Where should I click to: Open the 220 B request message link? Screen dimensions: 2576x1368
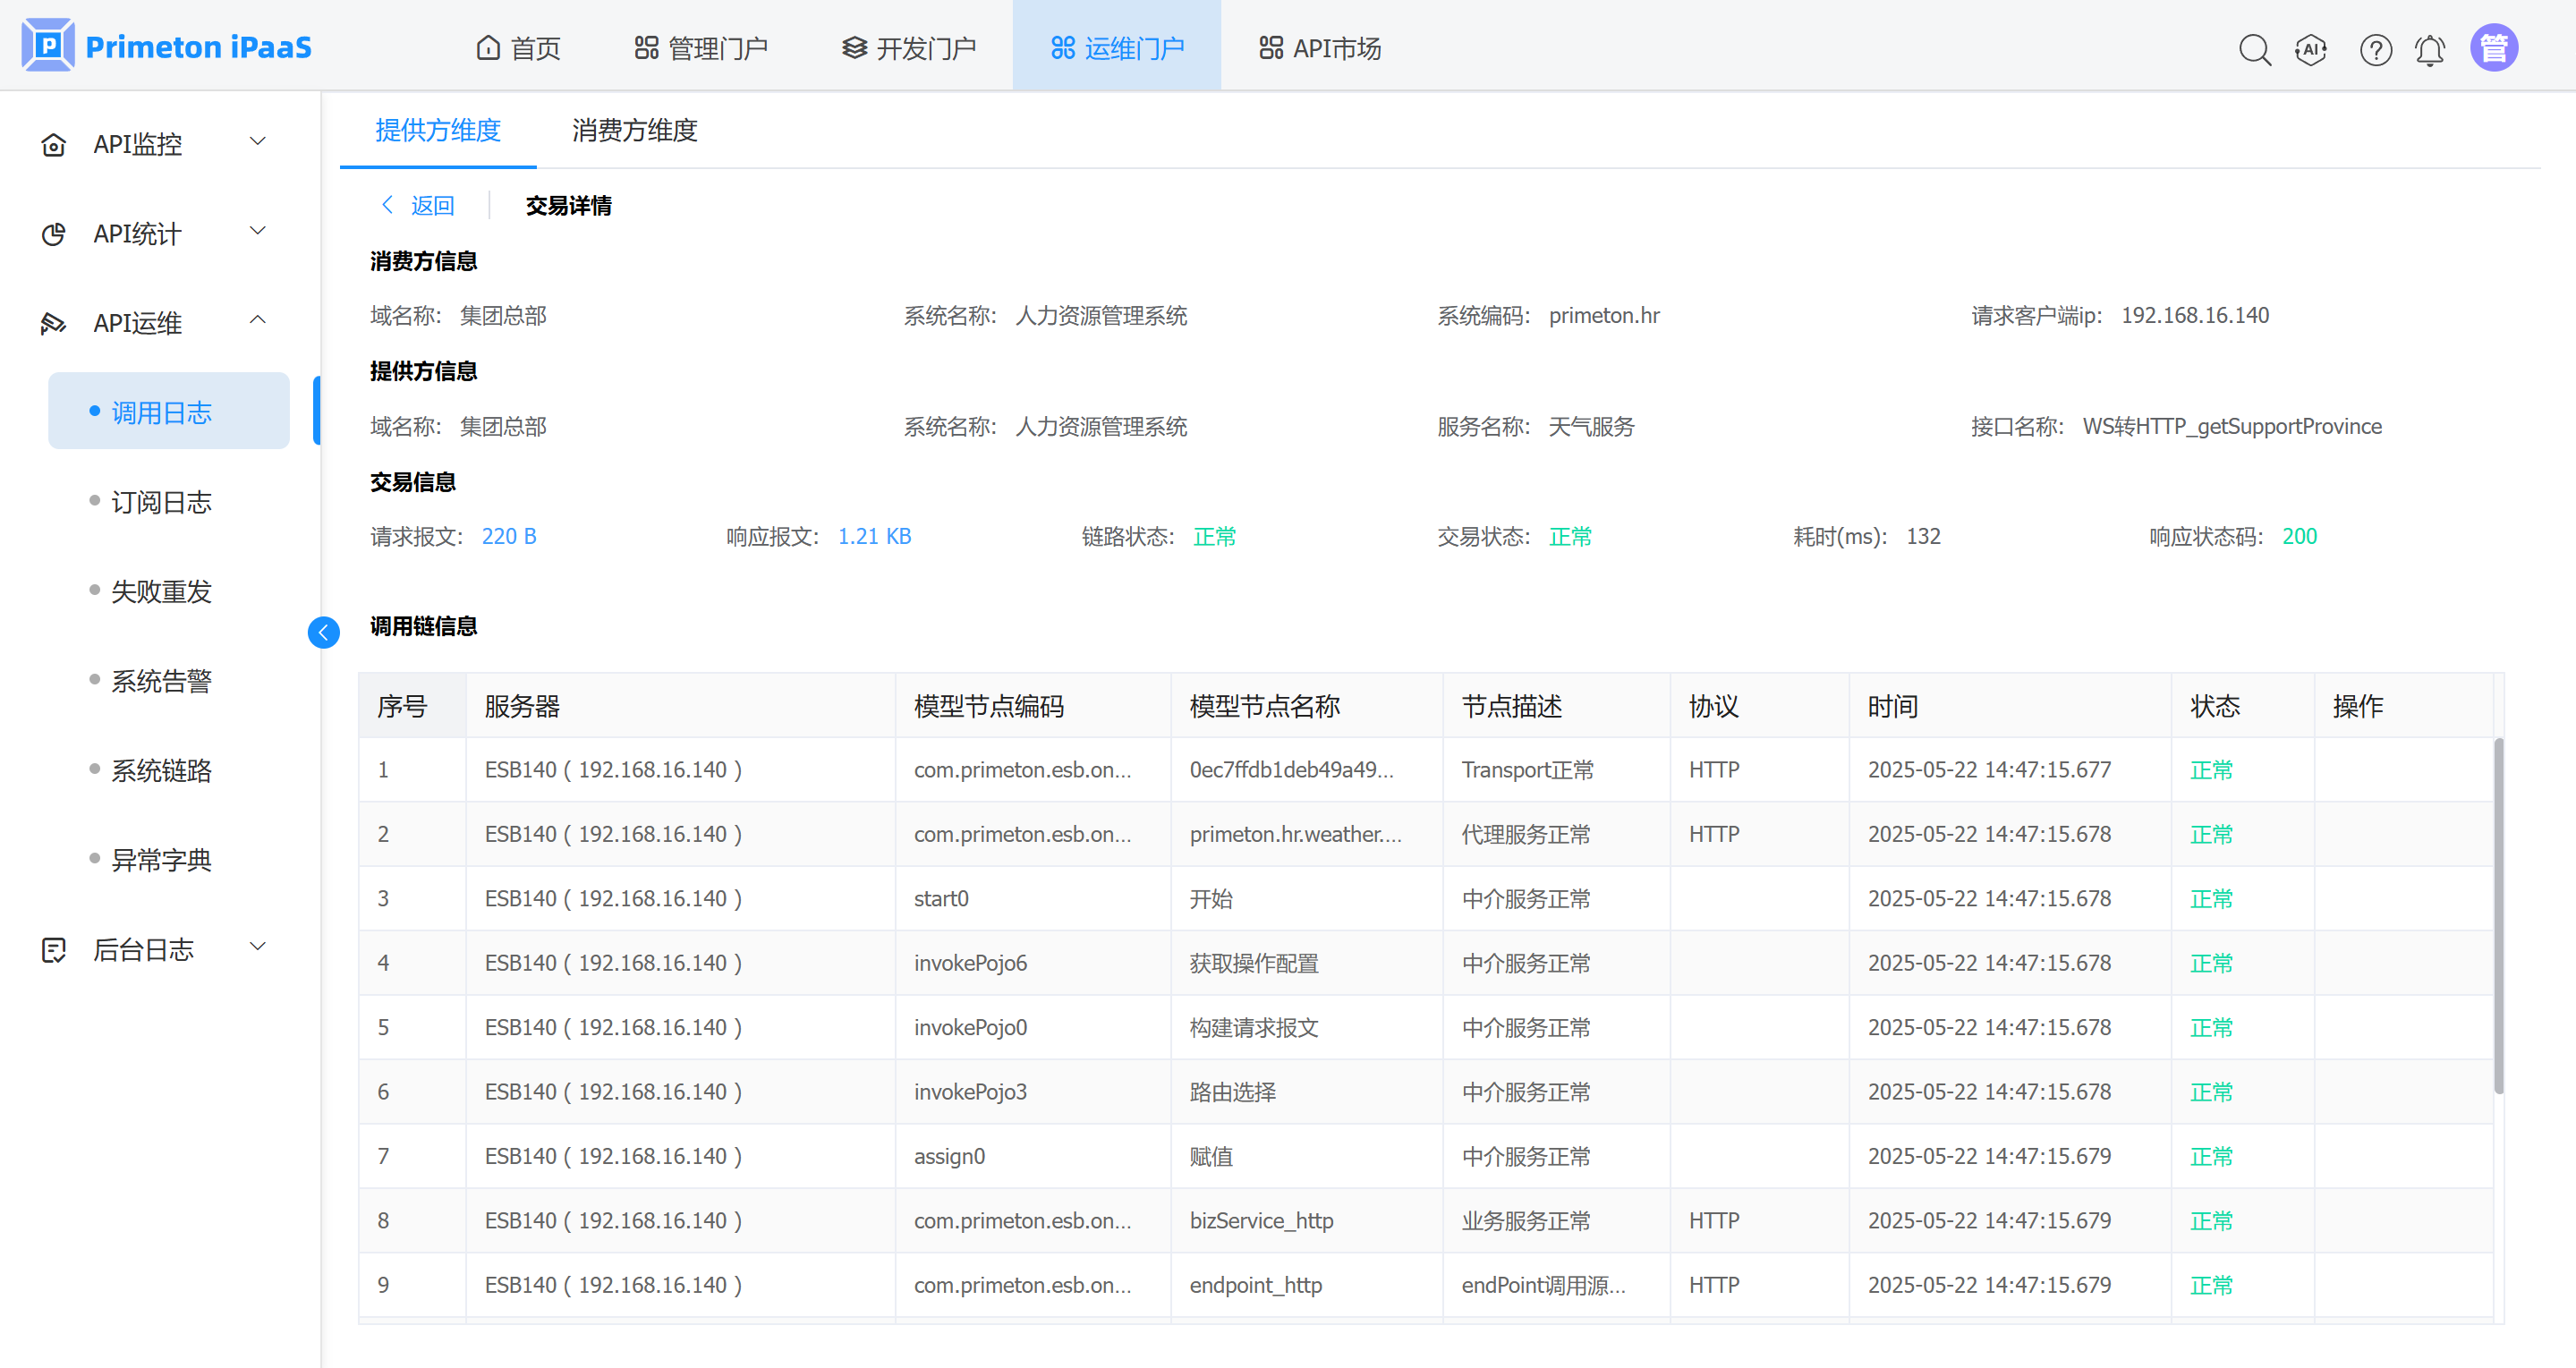(509, 537)
